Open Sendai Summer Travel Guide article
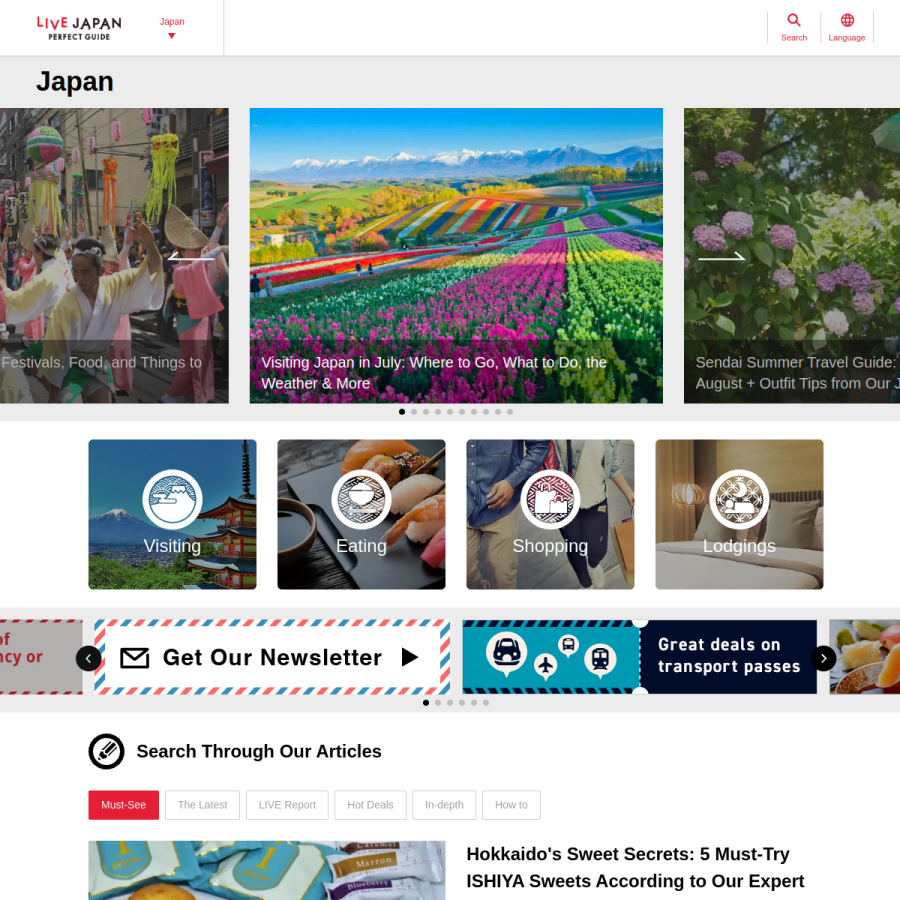The height and width of the screenshot is (900, 900). pyautogui.click(x=792, y=255)
